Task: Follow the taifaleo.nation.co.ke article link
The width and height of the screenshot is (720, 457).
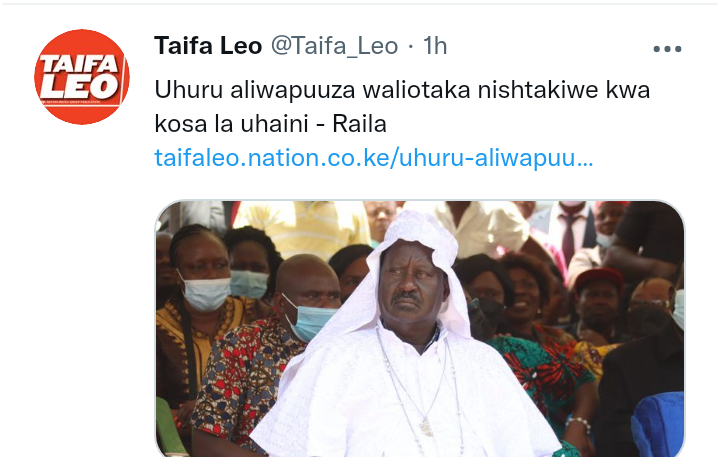Action: click(374, 158)
